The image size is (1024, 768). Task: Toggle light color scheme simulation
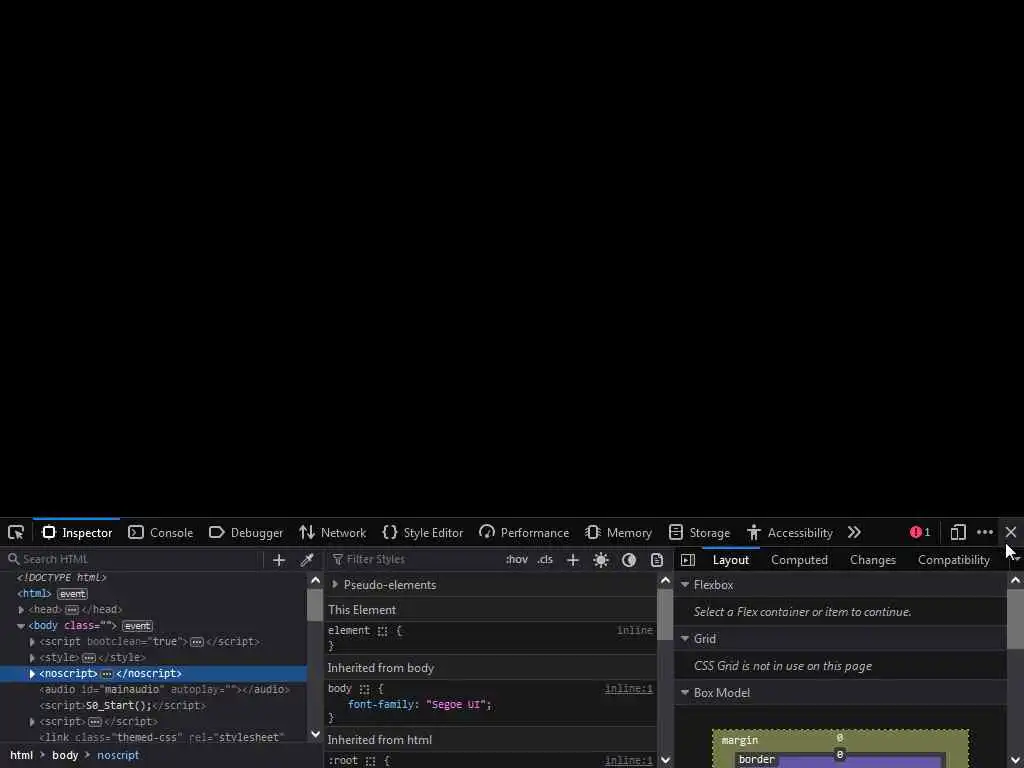click(x=601, y=560)
